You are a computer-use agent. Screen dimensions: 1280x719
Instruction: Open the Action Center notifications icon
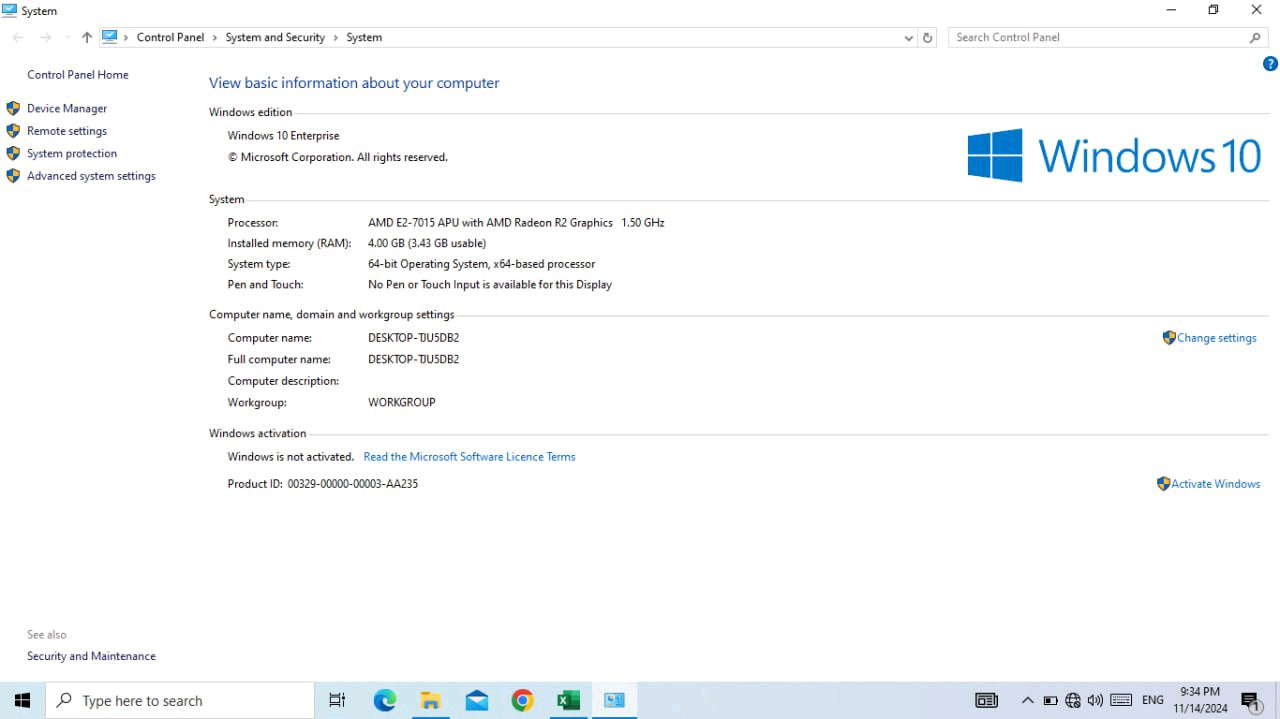[1250, 701]
